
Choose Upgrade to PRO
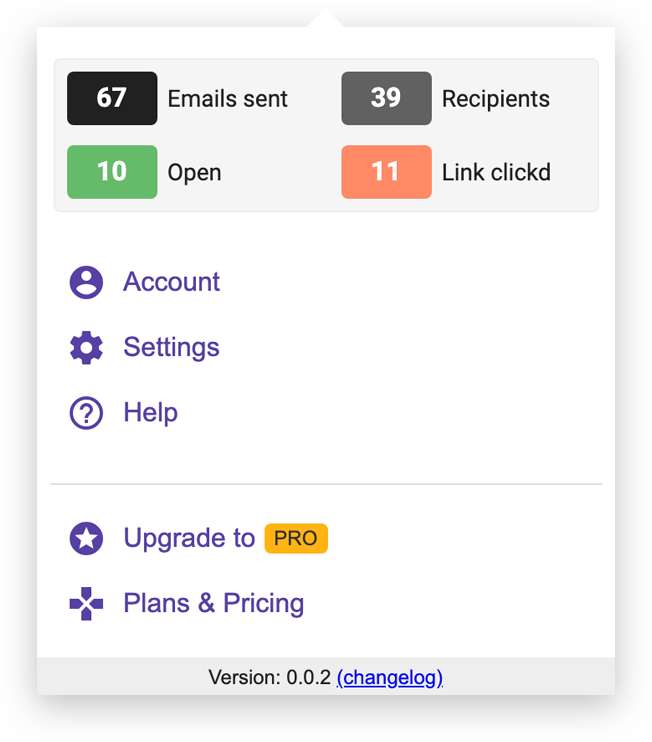point(189,538)
